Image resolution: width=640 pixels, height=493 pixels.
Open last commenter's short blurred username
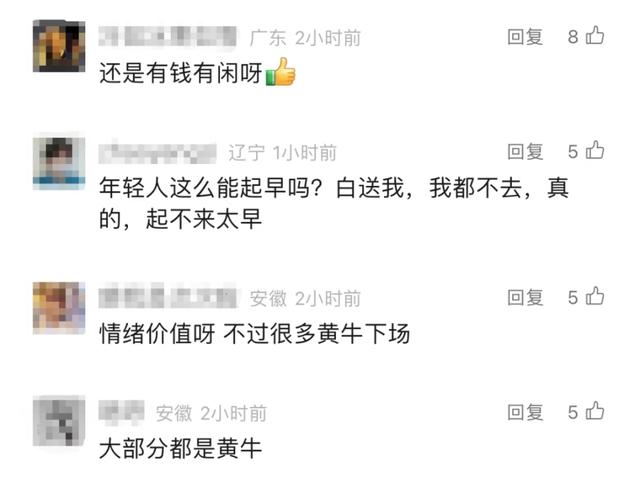tap(122, 411)
